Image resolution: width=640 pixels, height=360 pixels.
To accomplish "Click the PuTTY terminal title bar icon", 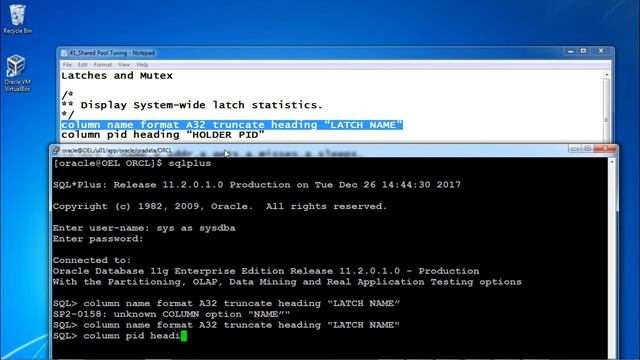I will click(56, 150).
